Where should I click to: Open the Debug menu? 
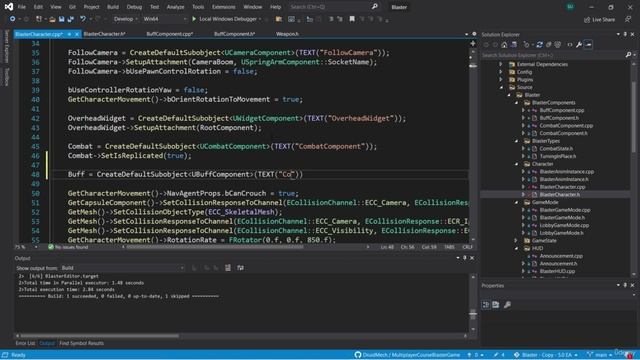tap(134, 7)
